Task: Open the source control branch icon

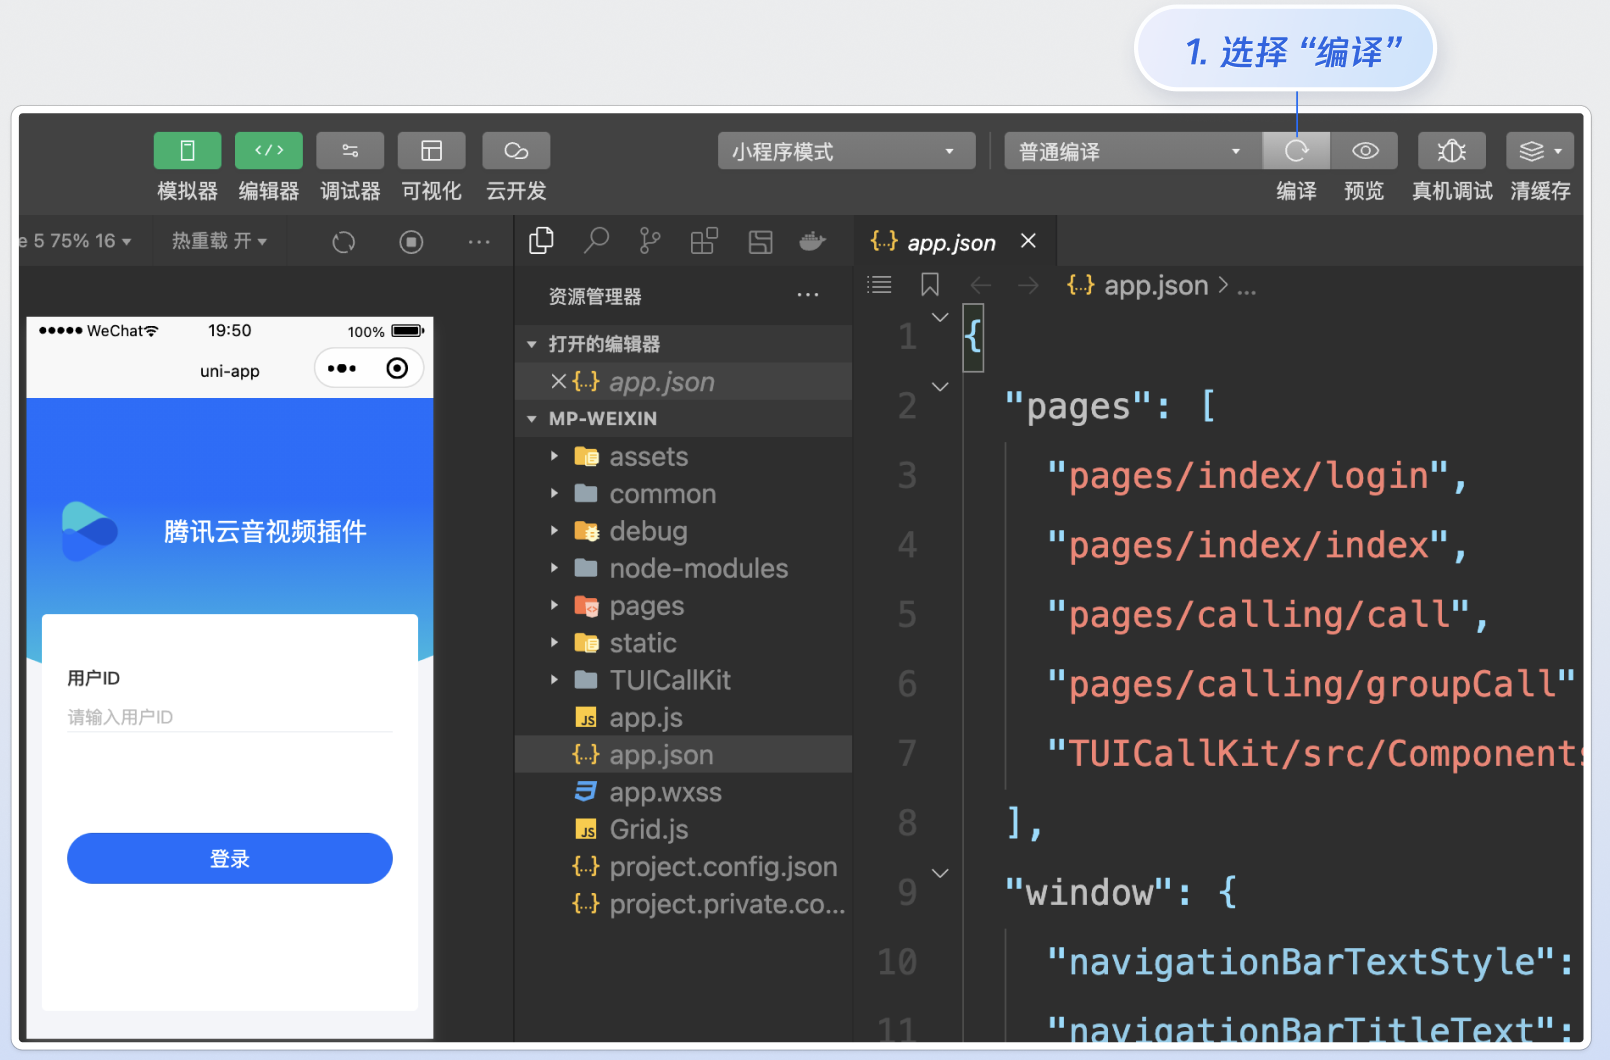Action: (650, 241)
